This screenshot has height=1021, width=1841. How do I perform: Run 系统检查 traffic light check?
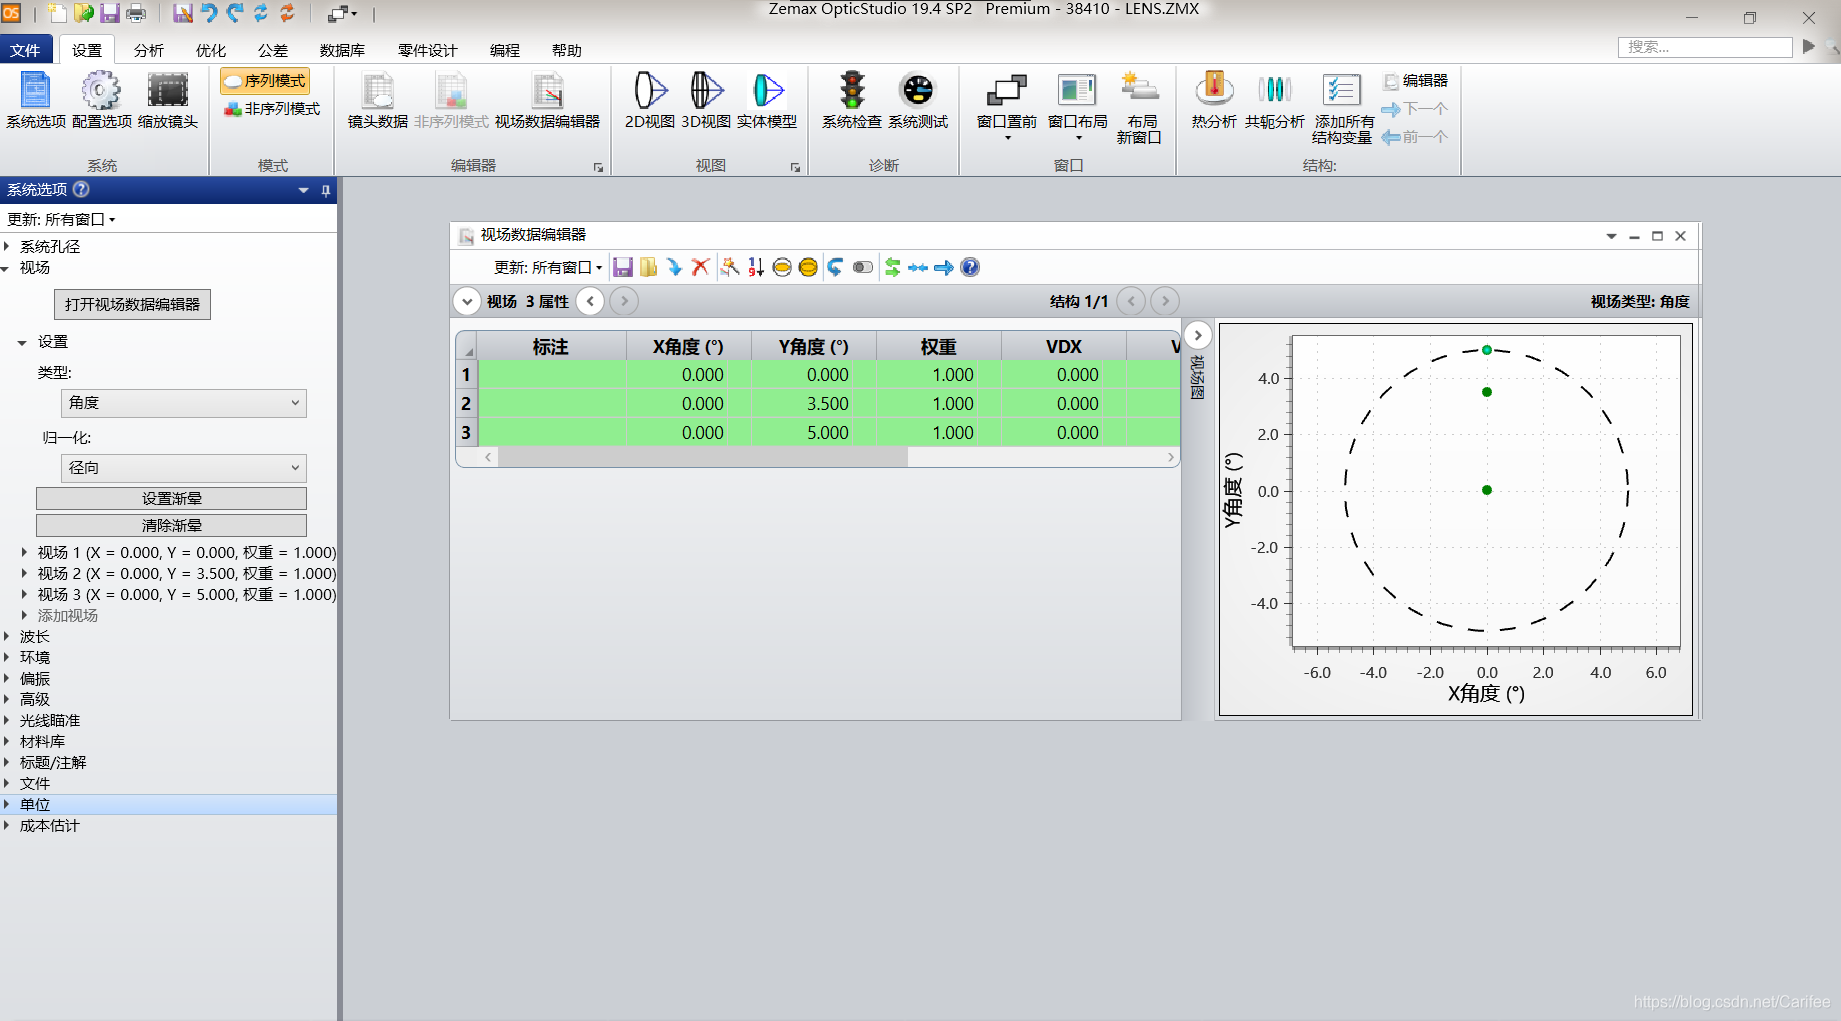coord(852,100)
